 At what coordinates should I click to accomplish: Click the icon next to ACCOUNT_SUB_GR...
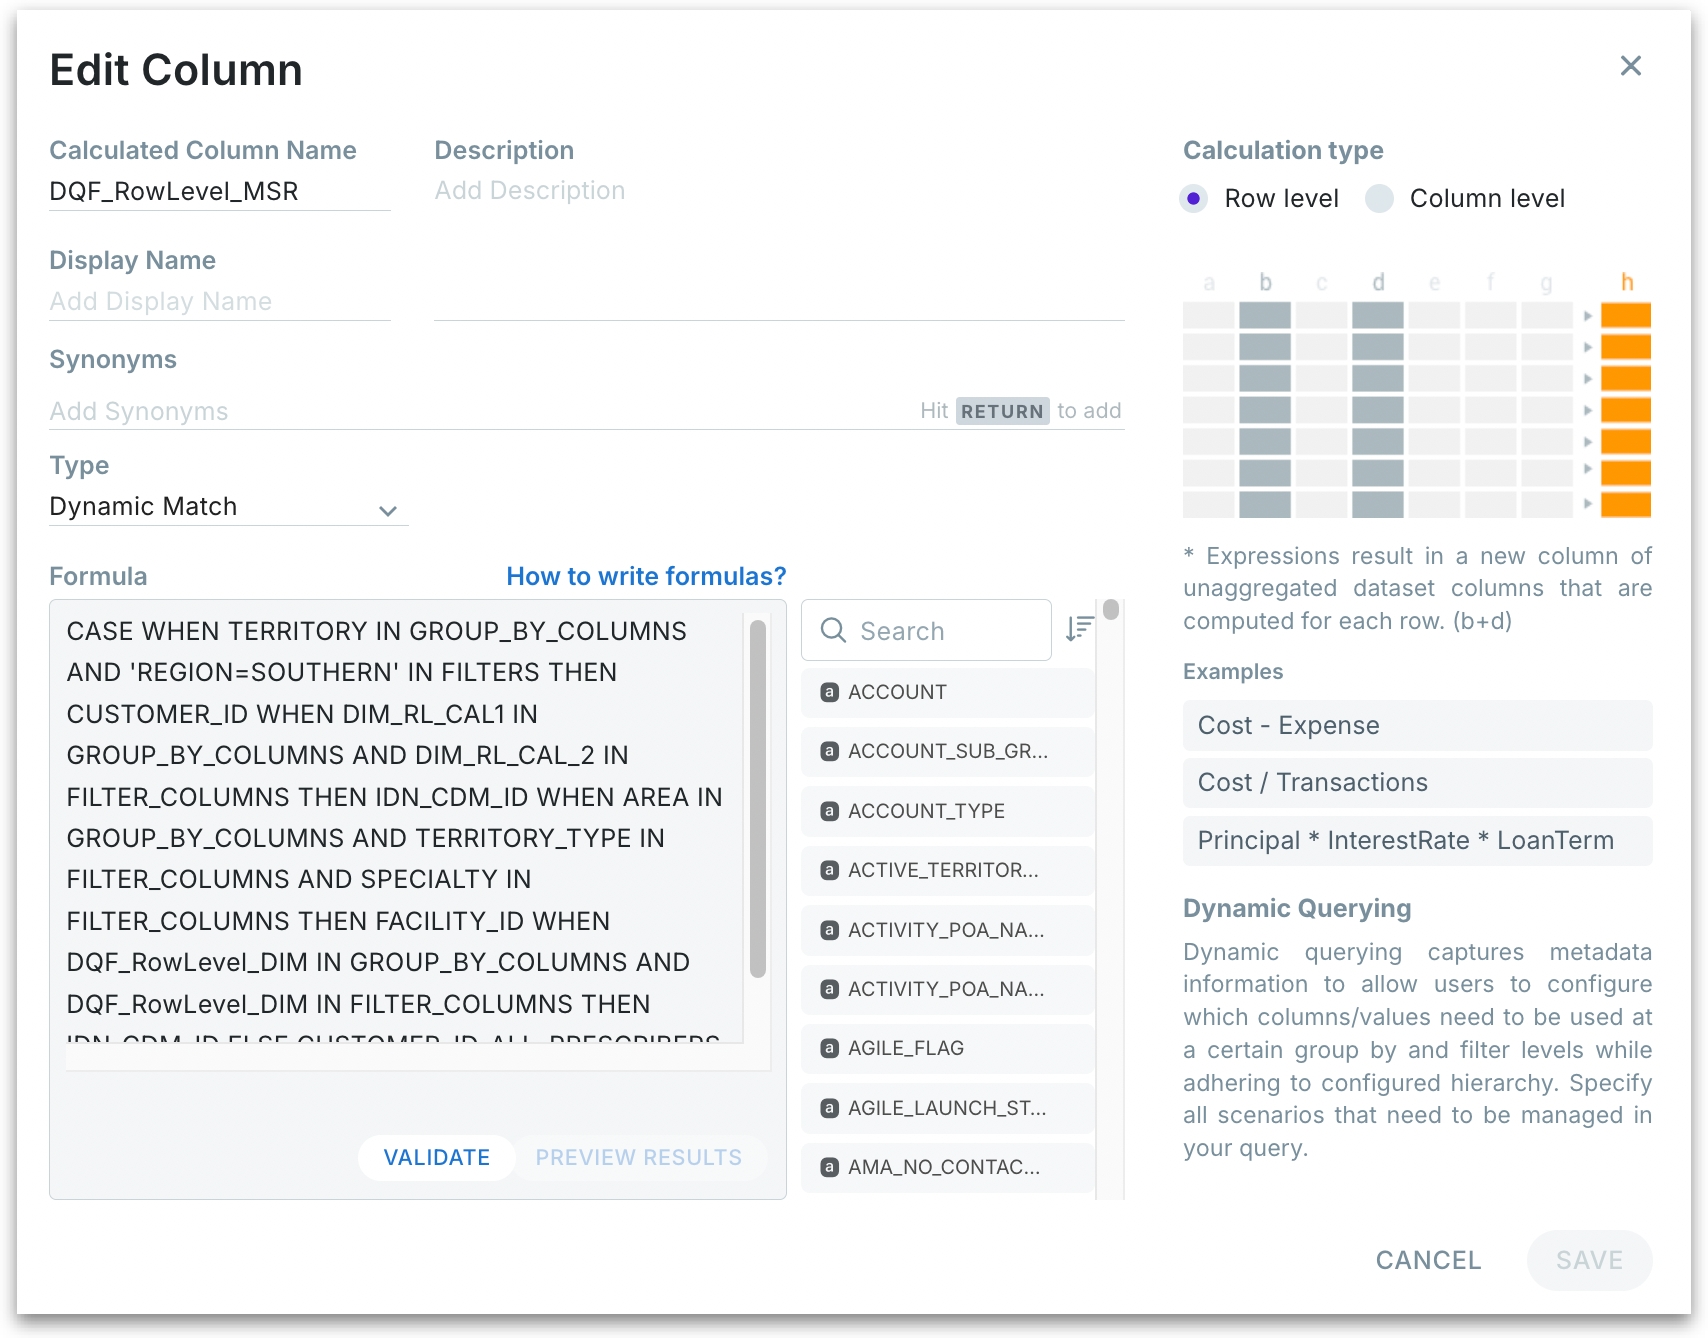tap(829, 751)
